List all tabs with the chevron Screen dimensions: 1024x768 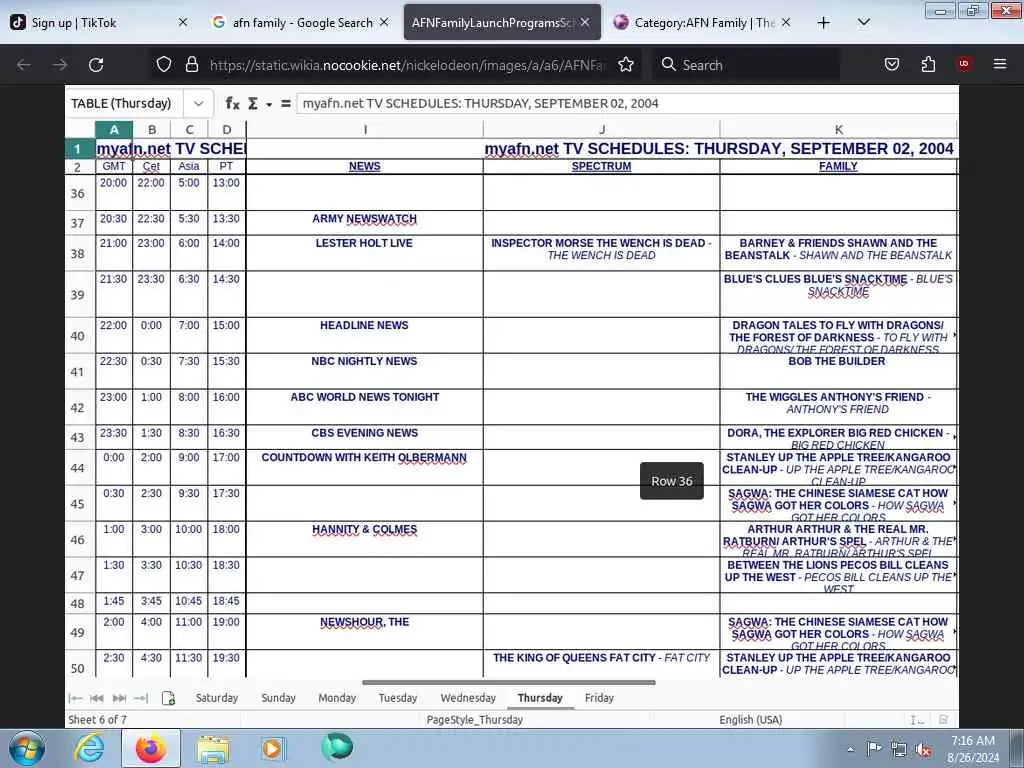863,22
